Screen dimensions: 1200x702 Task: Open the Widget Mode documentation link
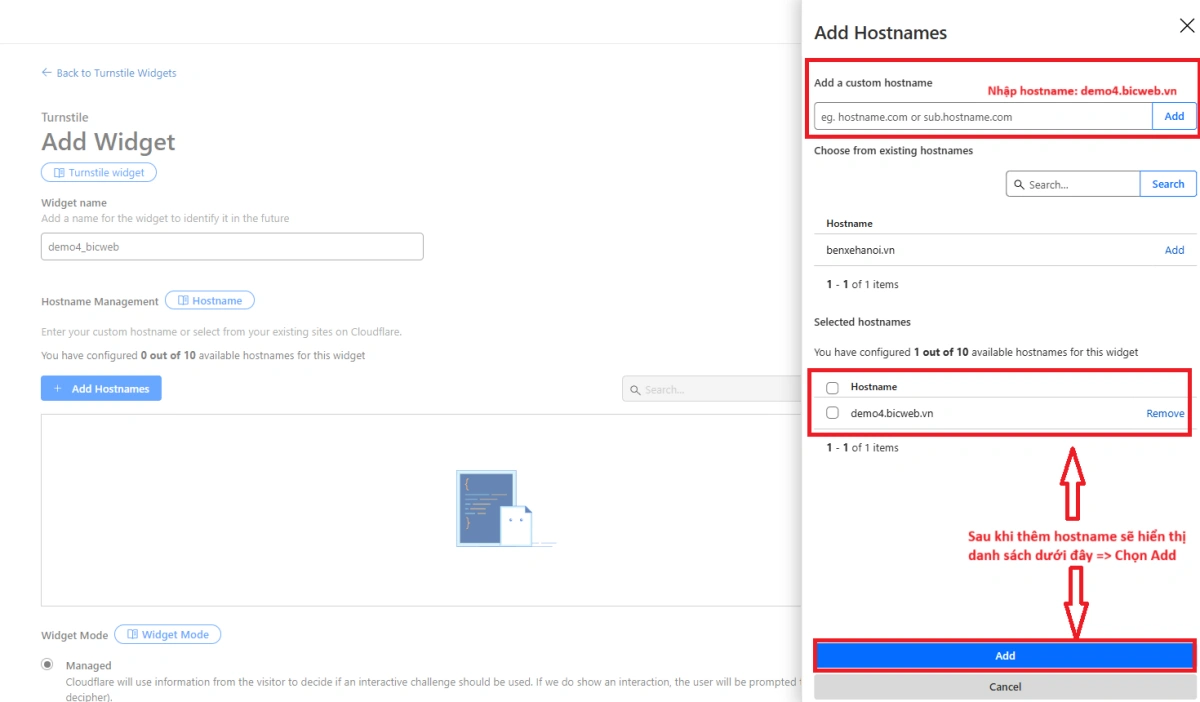[168, 634]
